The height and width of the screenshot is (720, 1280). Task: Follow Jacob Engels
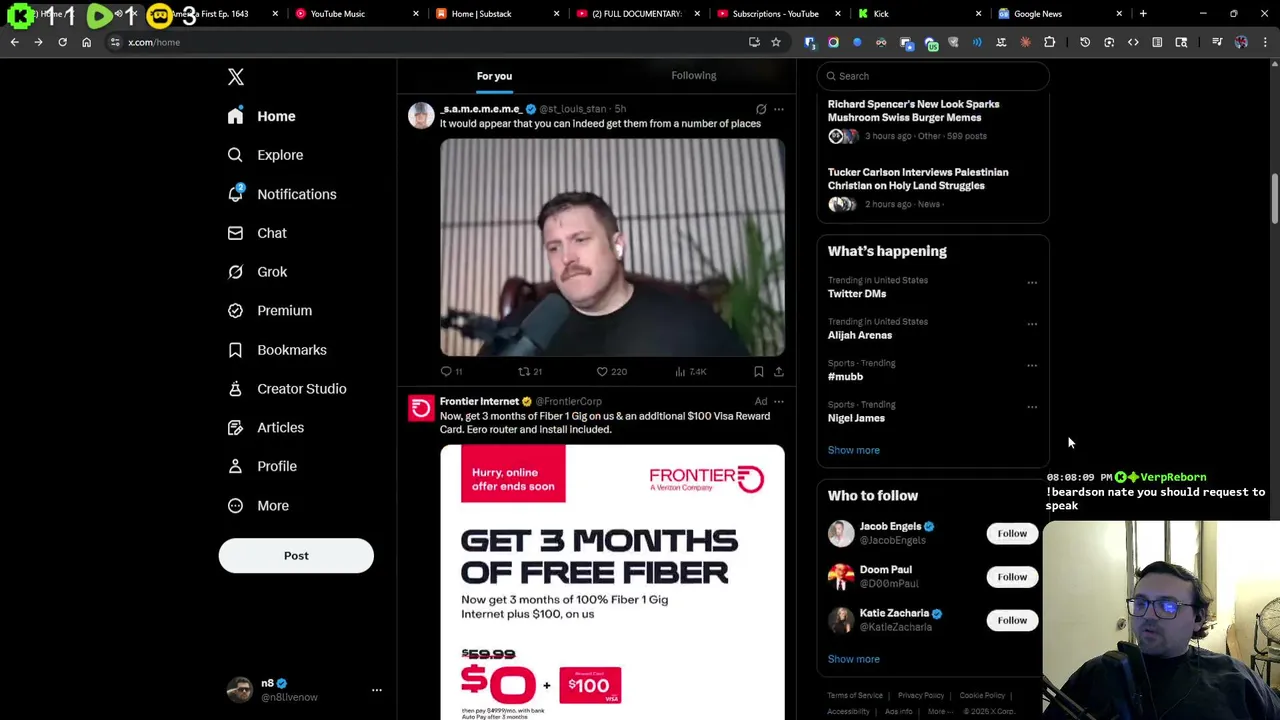(1011, 533)
